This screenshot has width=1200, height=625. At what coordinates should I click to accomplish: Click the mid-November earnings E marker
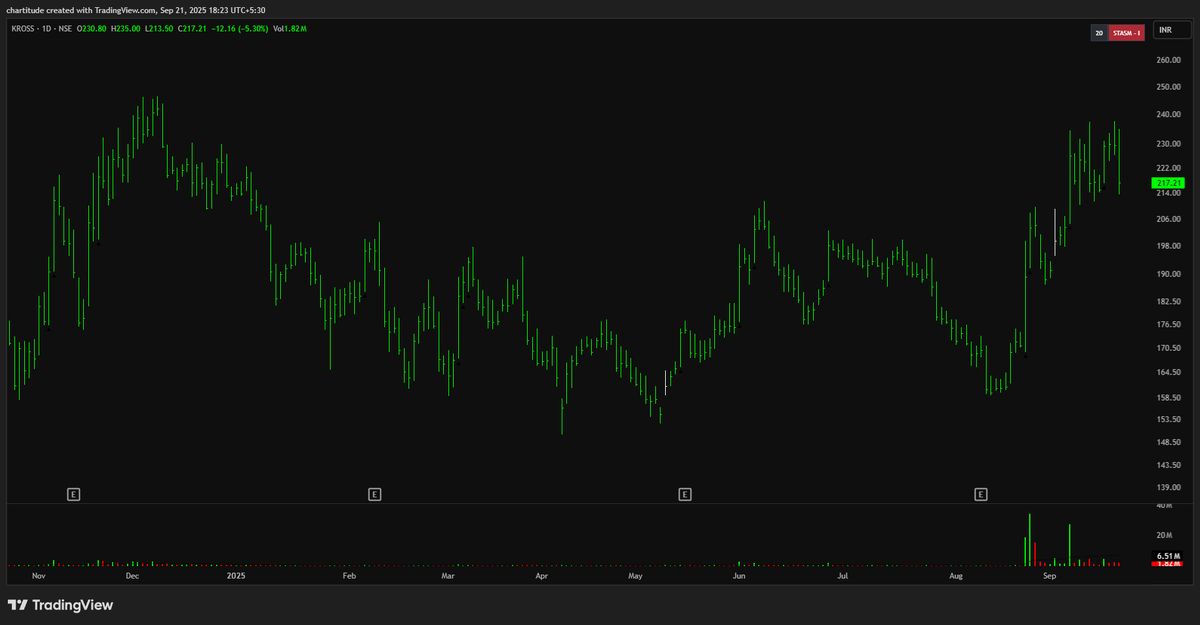[x=73, y=494]
